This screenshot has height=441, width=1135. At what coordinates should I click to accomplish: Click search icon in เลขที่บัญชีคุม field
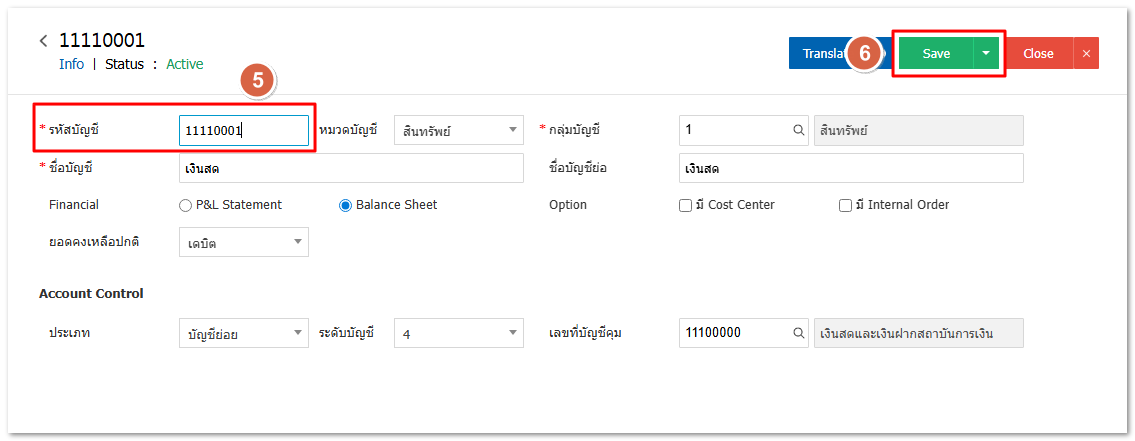click(799, 333)
